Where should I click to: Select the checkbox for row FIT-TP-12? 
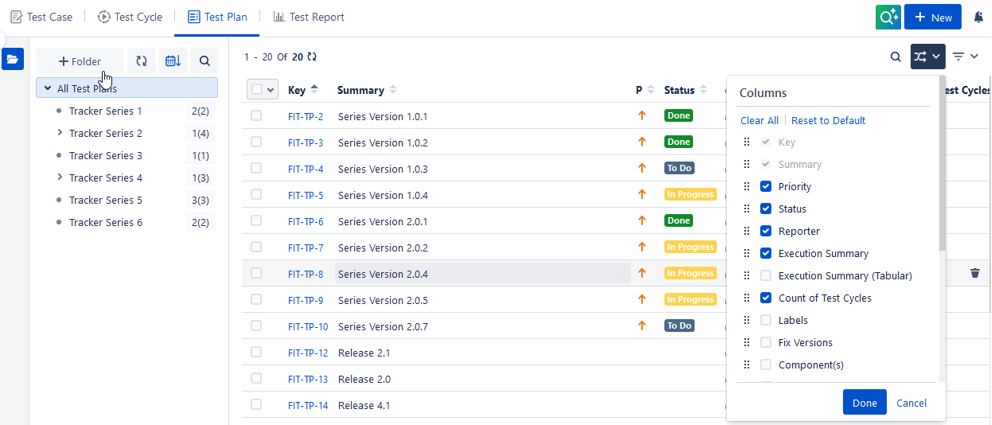(x=256, y=352)
